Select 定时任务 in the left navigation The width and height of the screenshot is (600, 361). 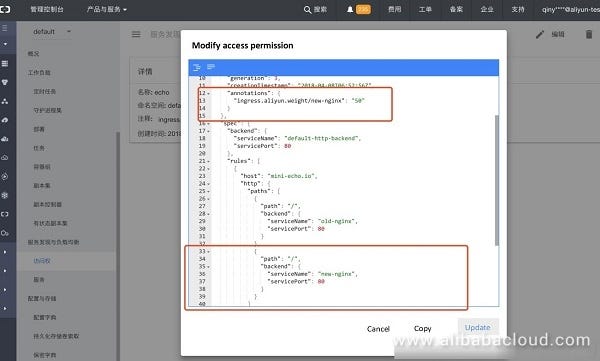pyautogui.click(x=45, y=91)
